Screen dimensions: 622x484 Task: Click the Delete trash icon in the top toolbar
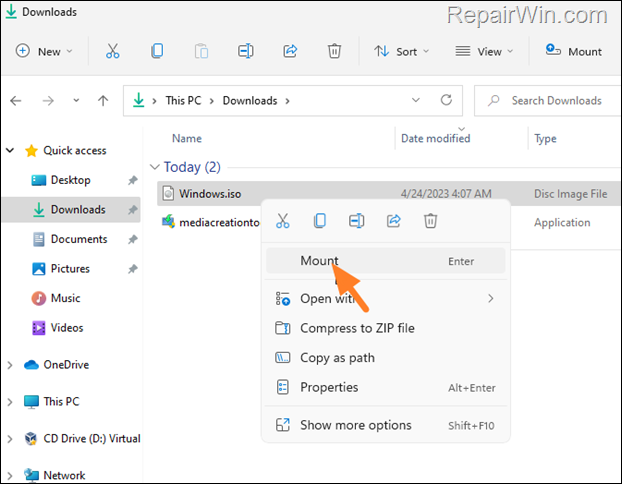[334, 51]
